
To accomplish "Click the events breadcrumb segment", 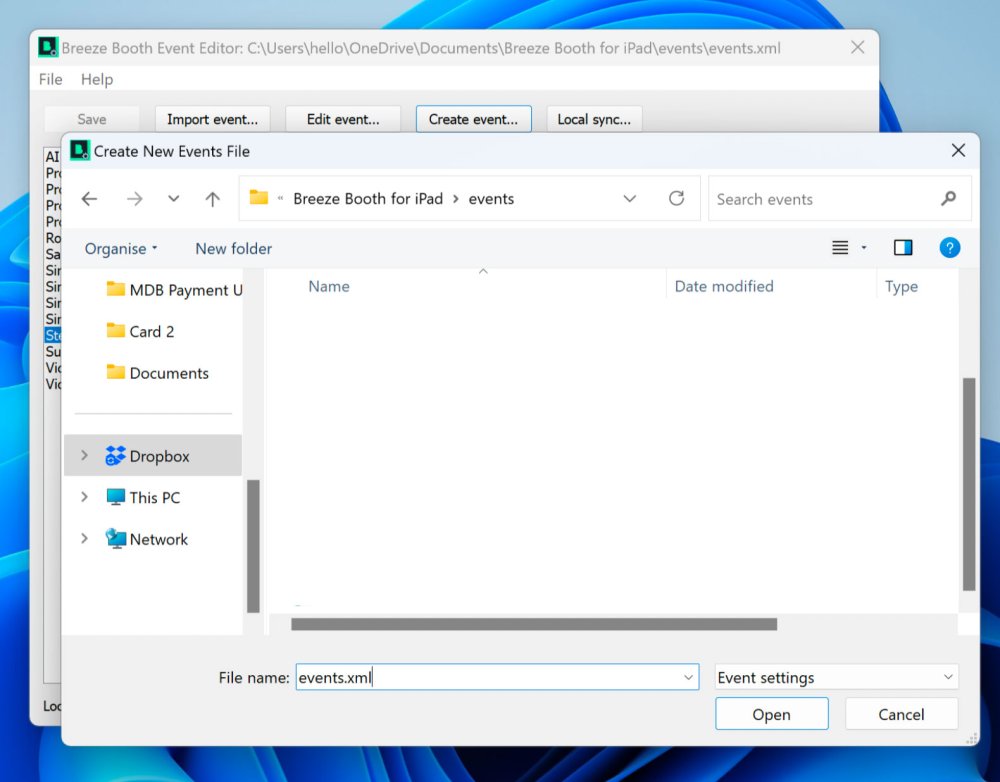I will point(491,199).
